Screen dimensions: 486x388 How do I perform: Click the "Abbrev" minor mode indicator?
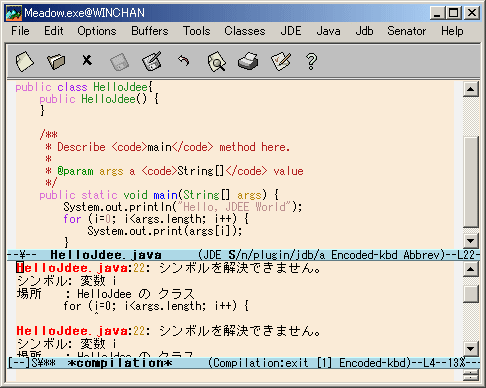(421, 255)
